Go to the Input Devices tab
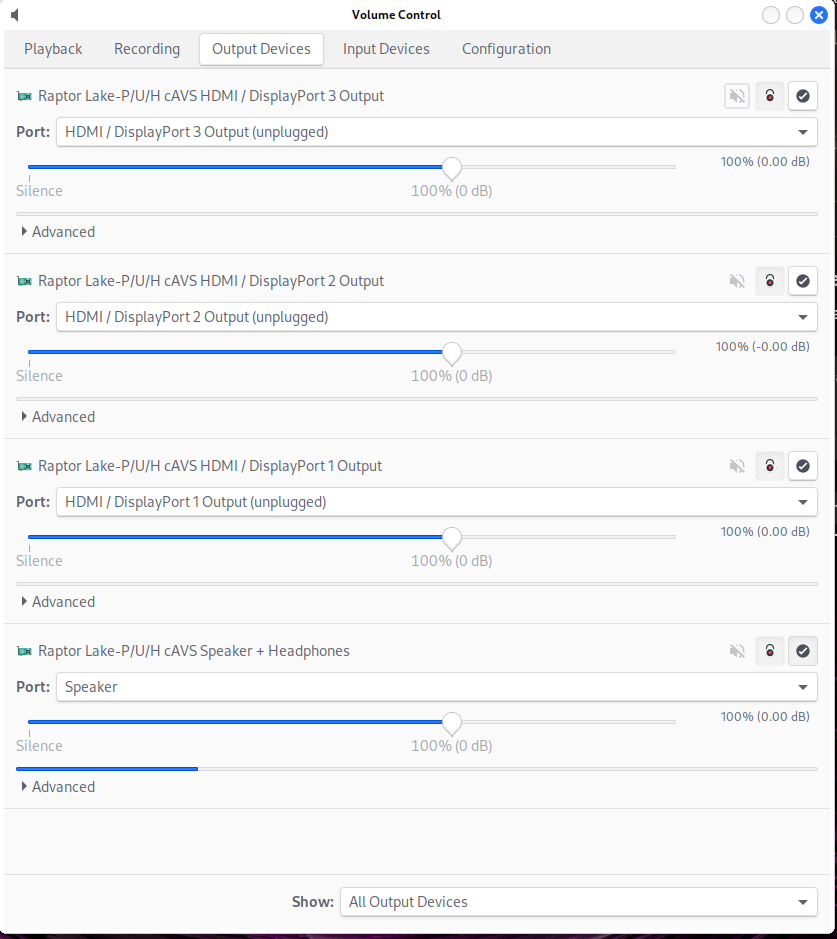837x939 pixels. tap(386, 49)
